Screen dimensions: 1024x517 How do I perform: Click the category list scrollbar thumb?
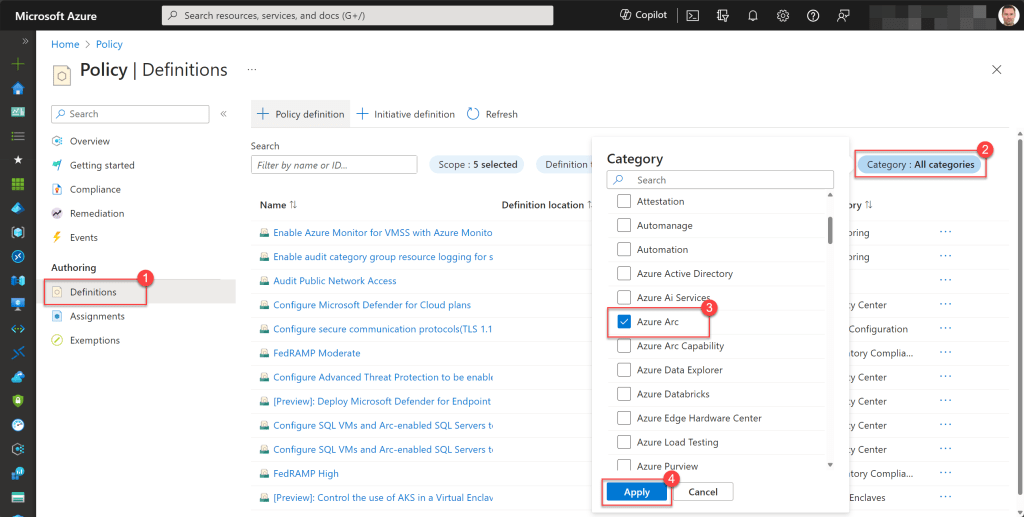point(829,230)
